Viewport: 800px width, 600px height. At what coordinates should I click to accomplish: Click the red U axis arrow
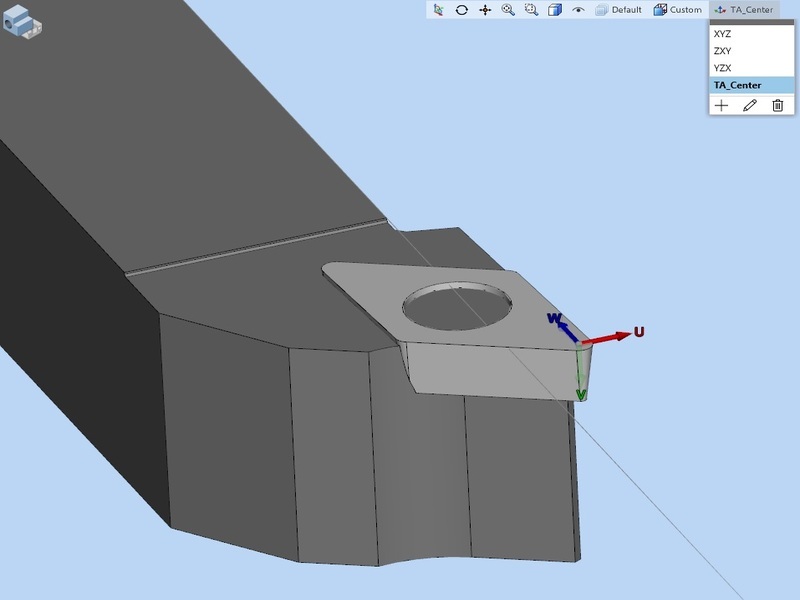click(x=607, y=338)
